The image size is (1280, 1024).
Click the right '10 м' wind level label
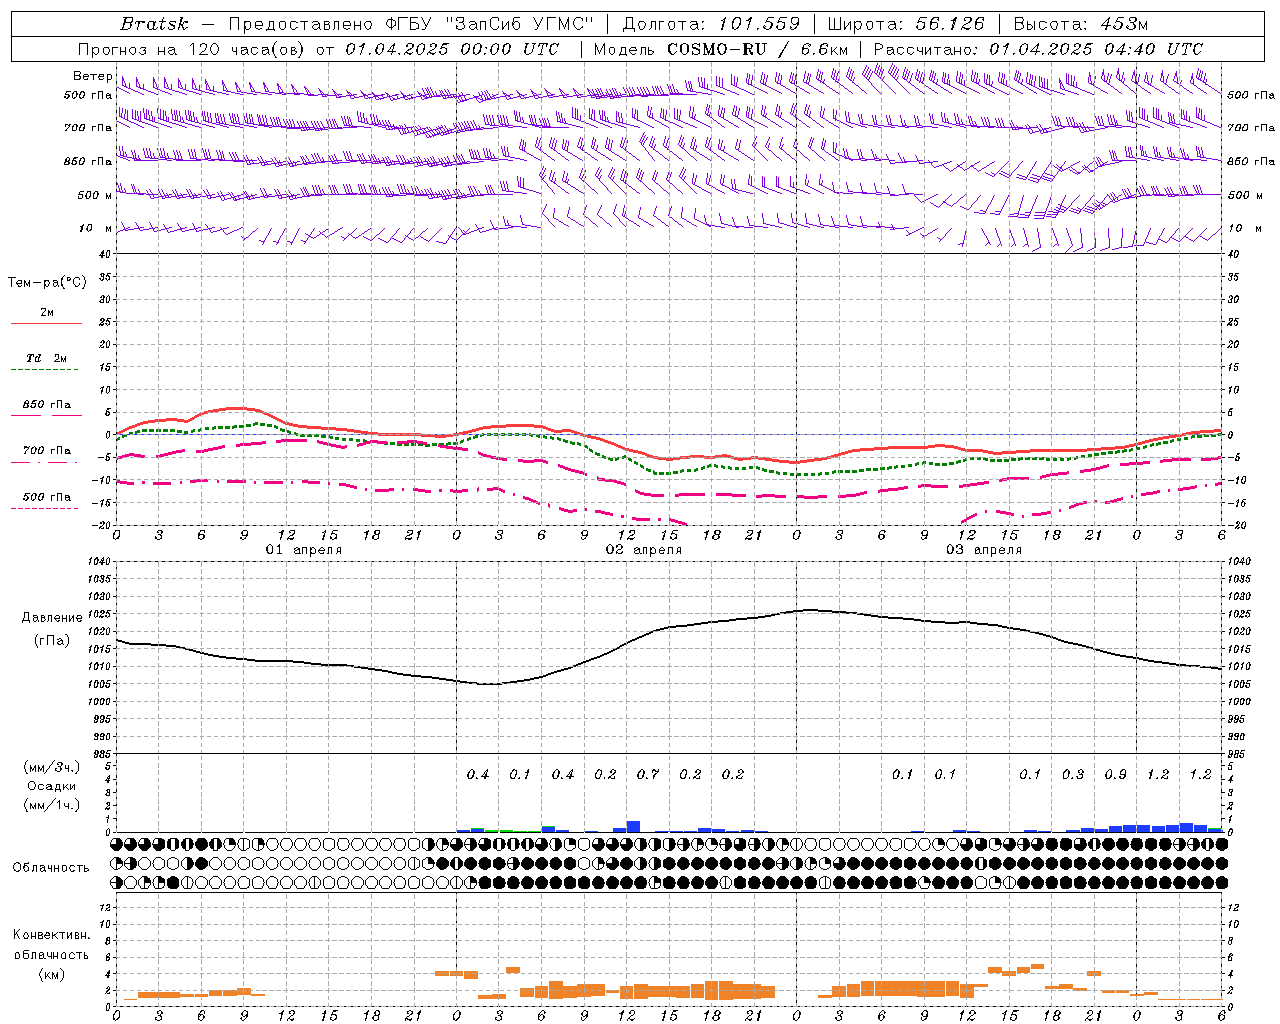pos(1245,228)
